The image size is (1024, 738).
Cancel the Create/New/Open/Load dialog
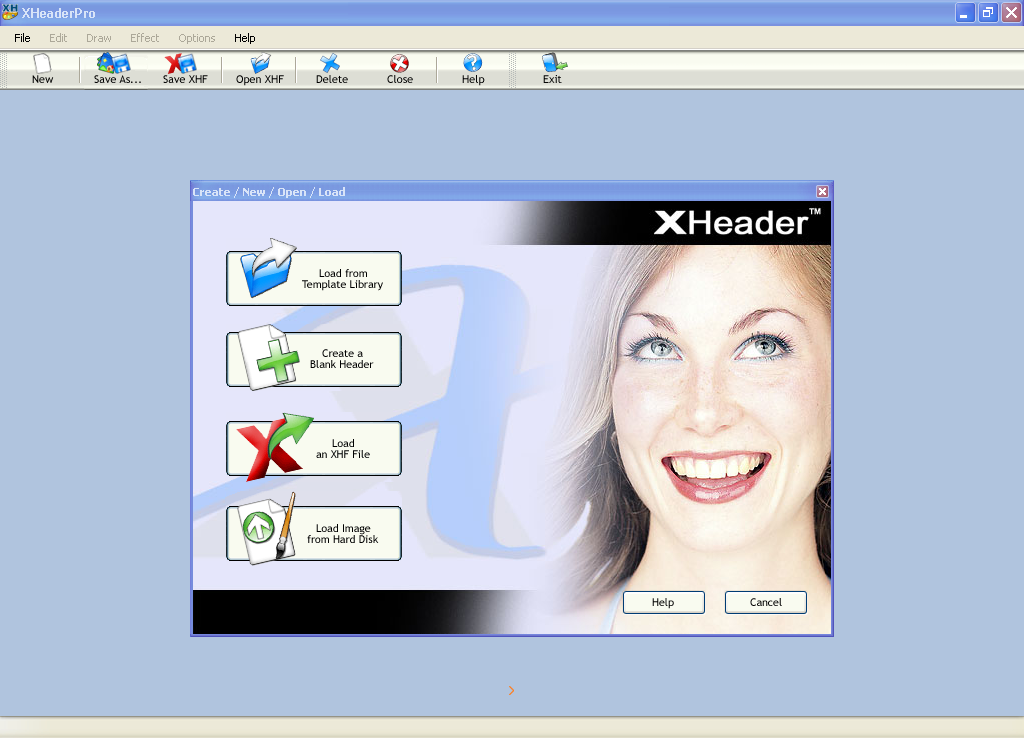tap(765, 602)
